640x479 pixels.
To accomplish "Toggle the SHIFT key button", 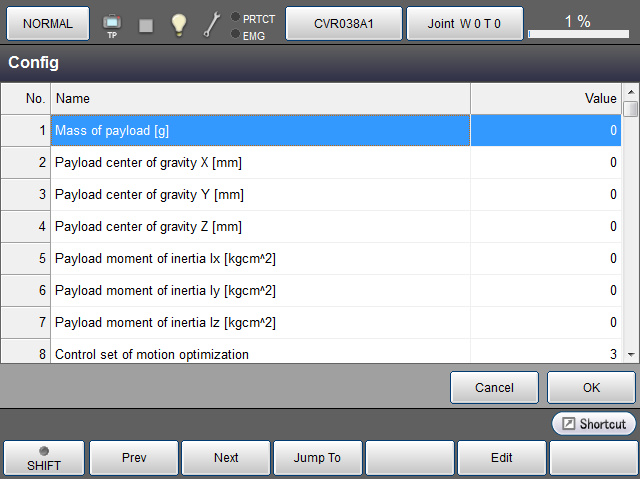I will click(43, 457).
